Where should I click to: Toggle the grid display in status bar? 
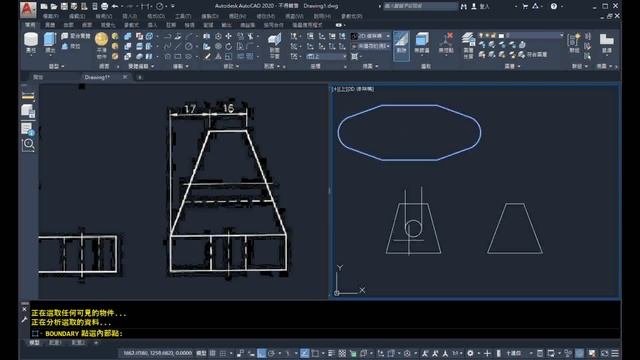pos(212,353)
